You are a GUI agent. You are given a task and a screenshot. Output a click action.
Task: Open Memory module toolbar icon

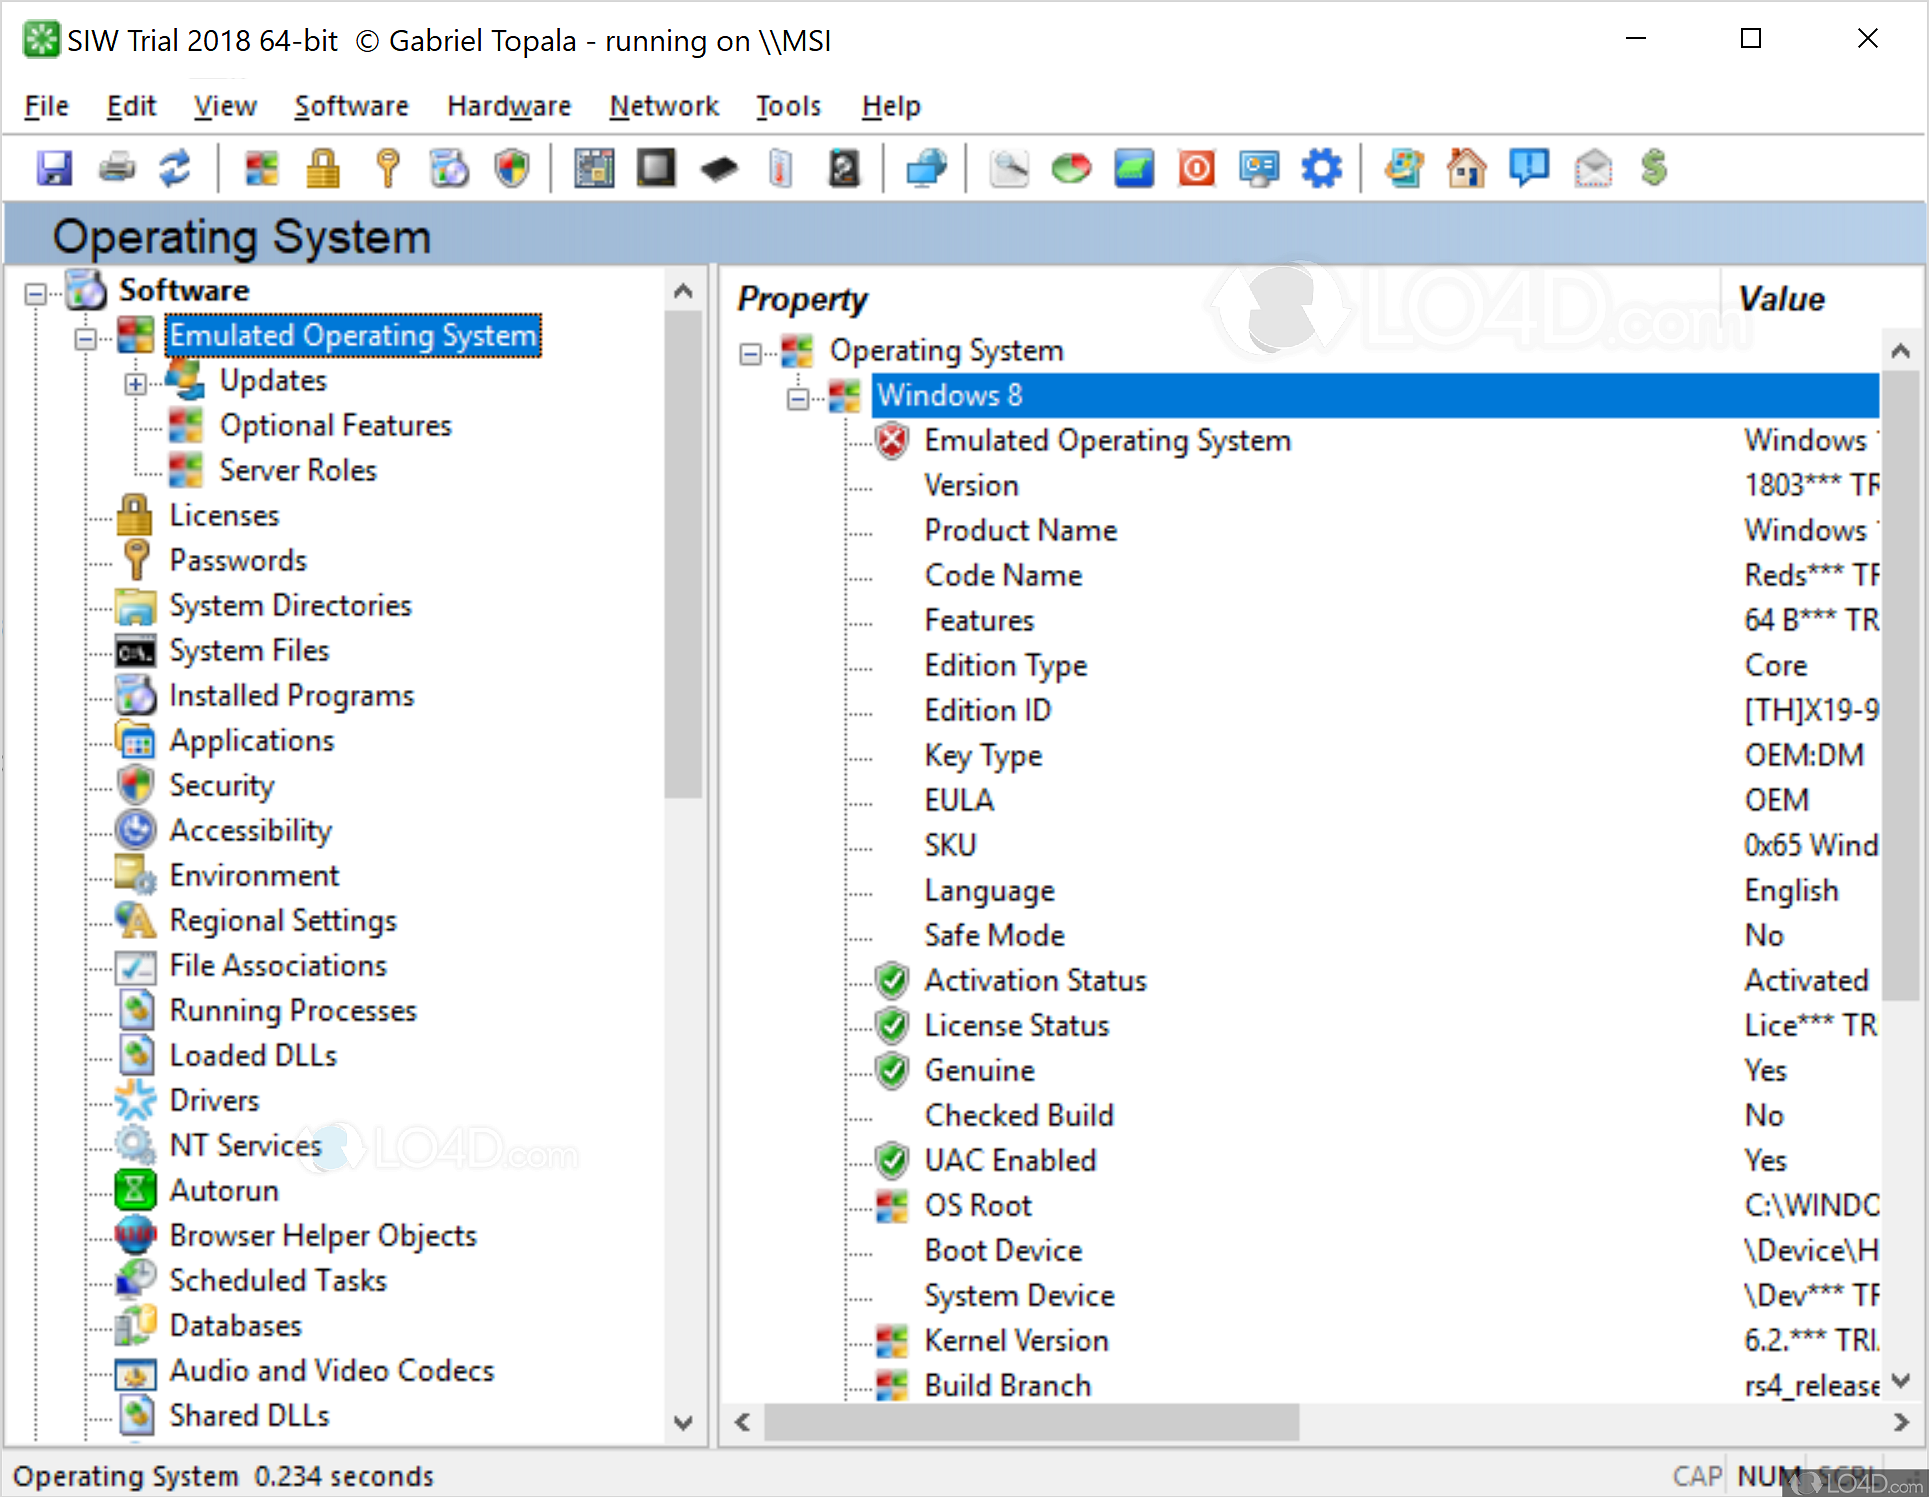pos(719,168)
